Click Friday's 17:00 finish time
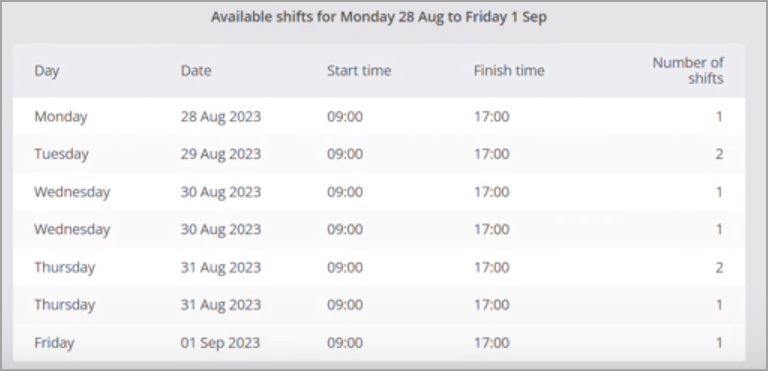This screenshot has height=371, width=768. (x=491, y=343)
